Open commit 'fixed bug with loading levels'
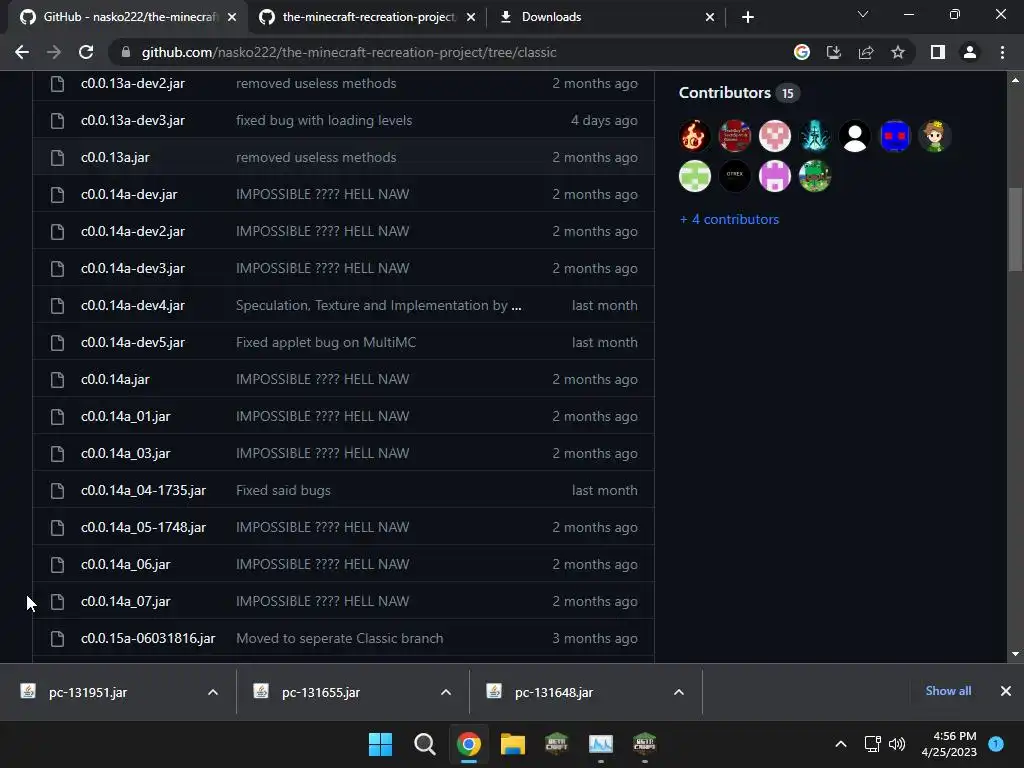This screenshot has width=1024, height=768. pyautogui.click(x=324, y=121)
